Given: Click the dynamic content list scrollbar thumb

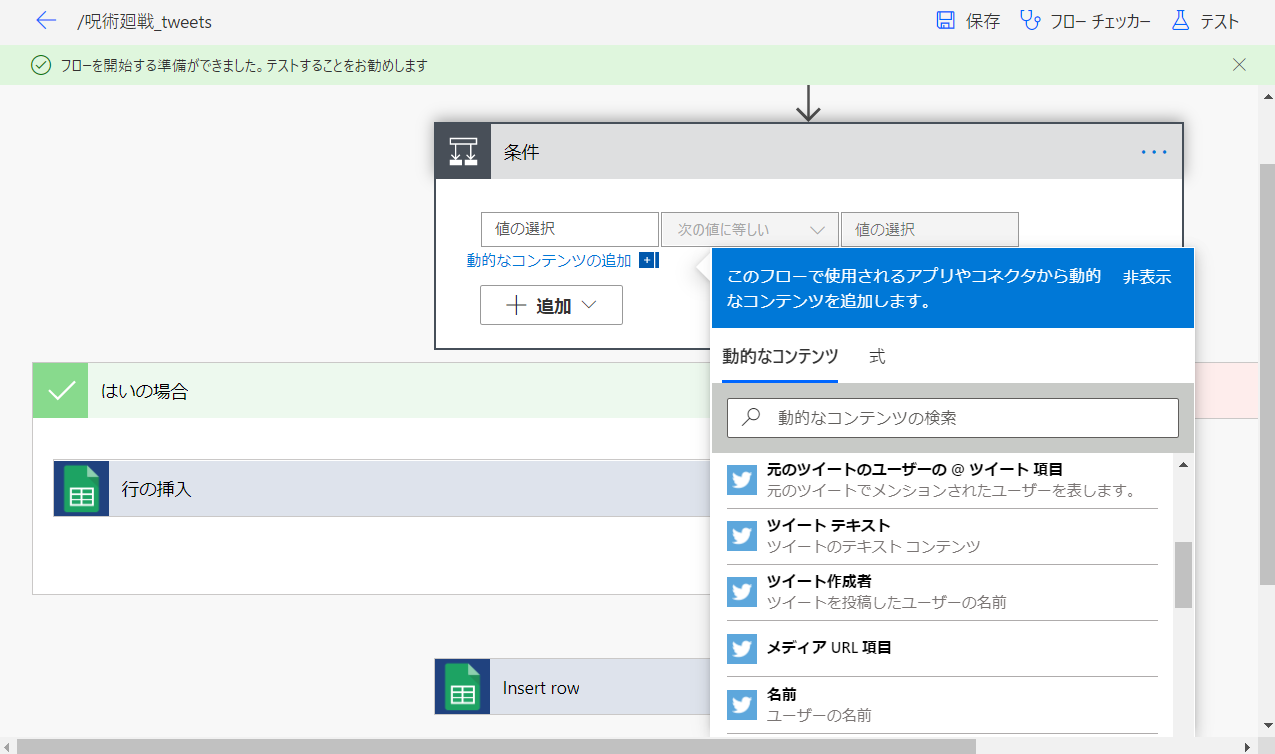Looking at the screenshot, I should tap(1183, 575).
